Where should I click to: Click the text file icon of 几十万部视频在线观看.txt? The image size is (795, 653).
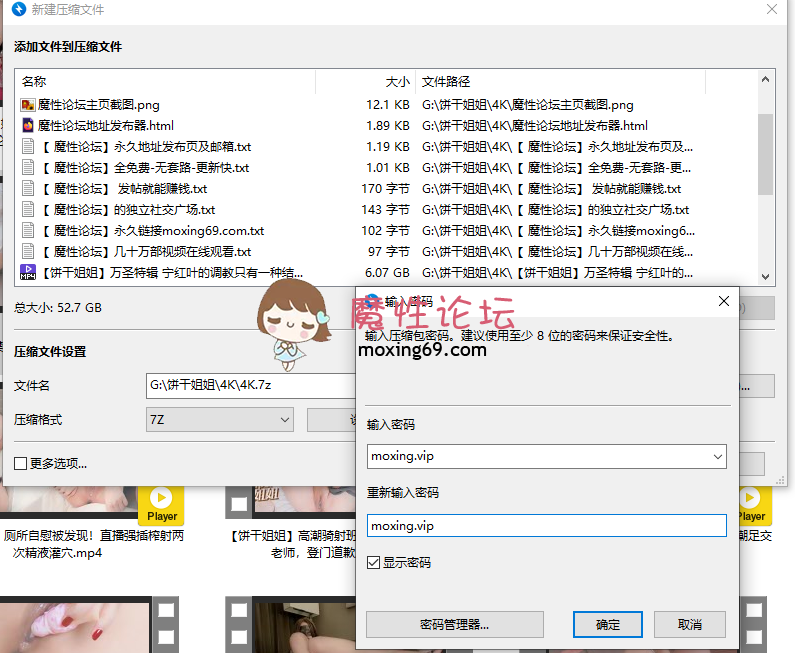click(28, 252)
